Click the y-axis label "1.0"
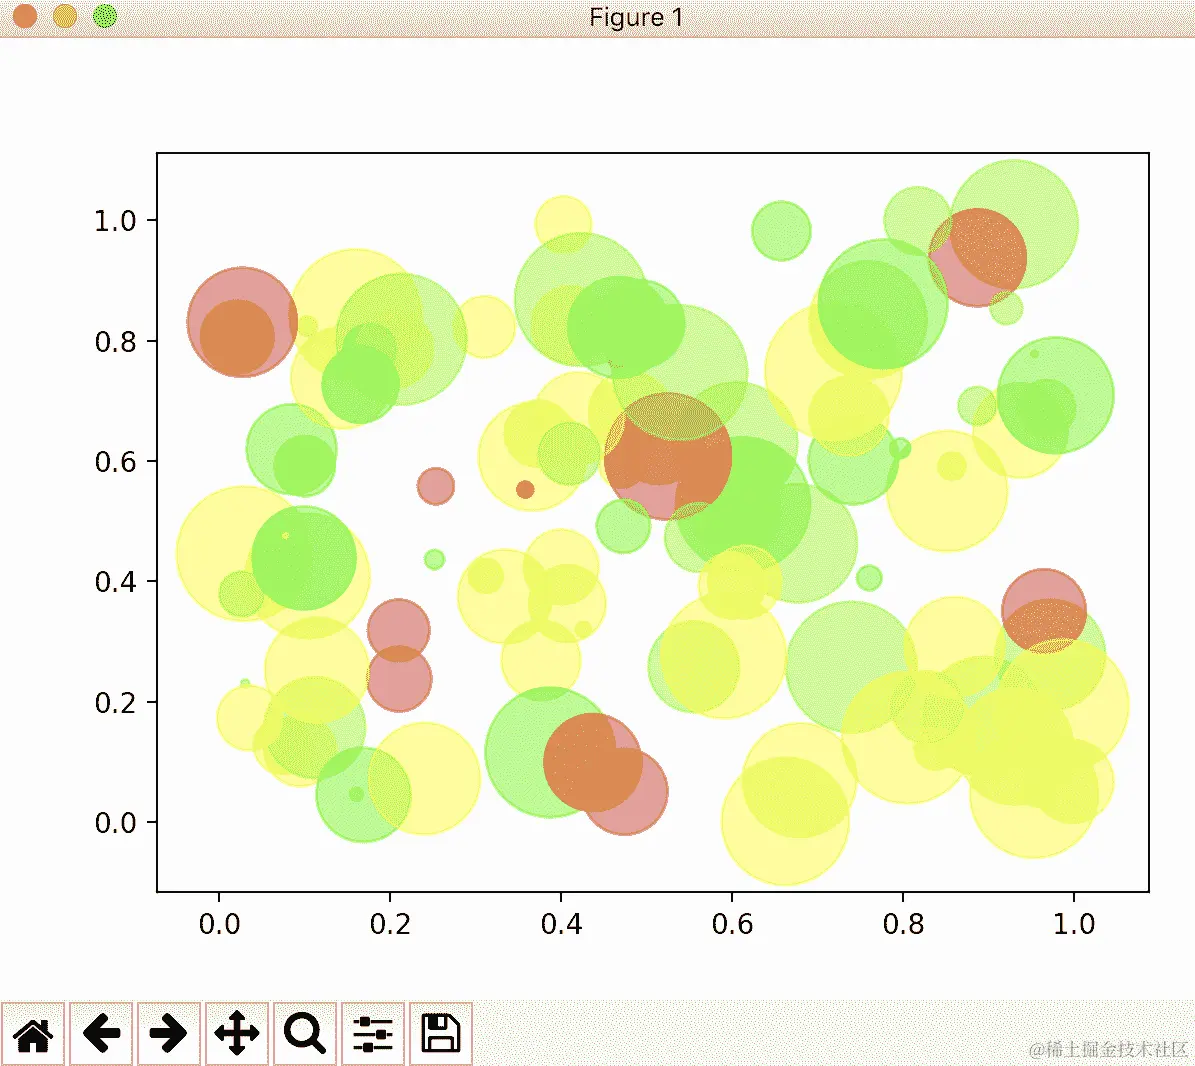 click(x=115, y=221)
